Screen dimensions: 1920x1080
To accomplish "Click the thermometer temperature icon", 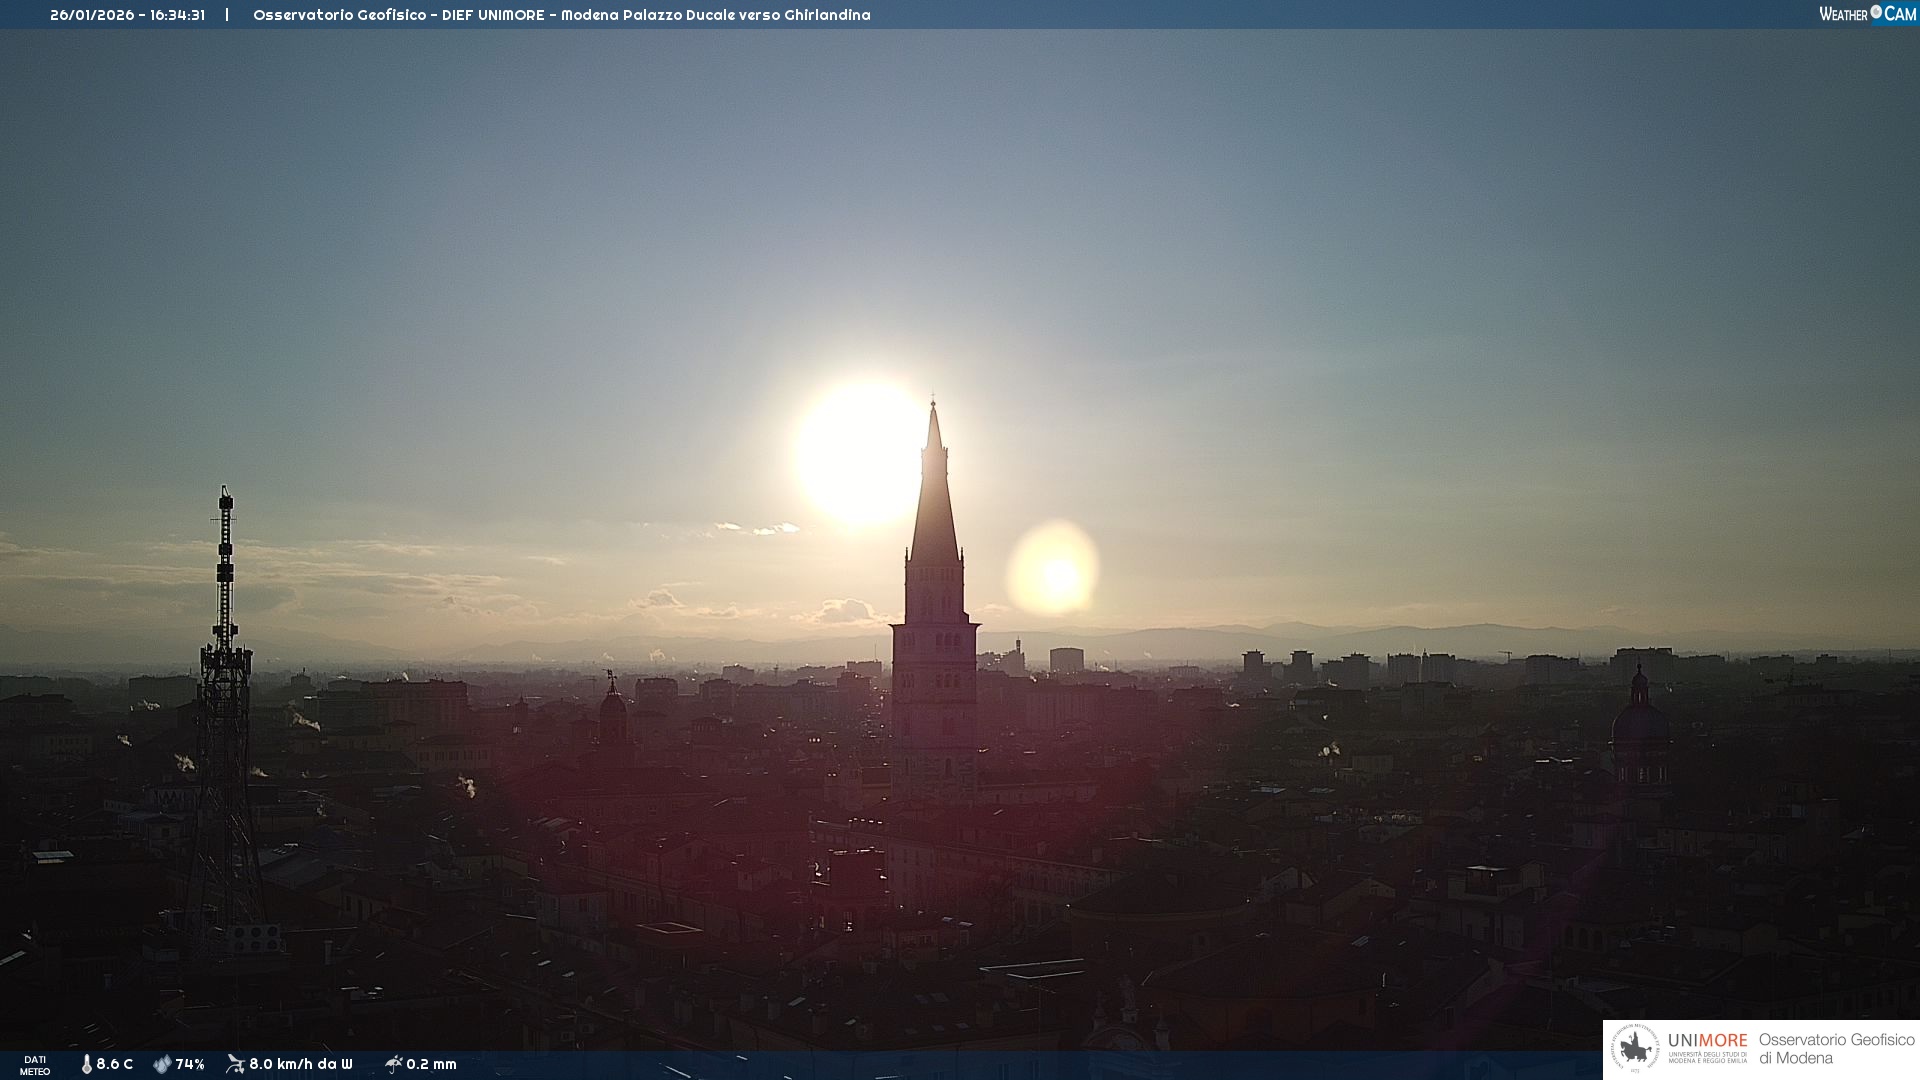I will coord(86,1064).
